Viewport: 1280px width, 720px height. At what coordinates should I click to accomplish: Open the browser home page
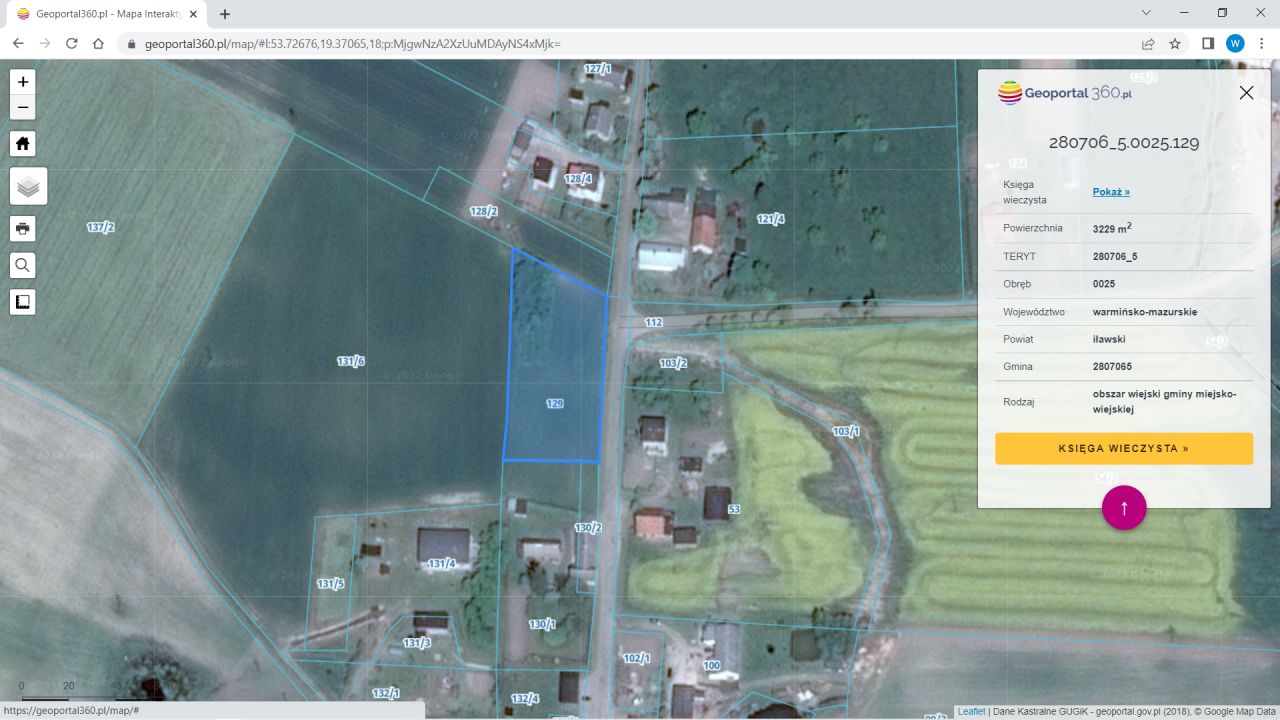point(98,44)
